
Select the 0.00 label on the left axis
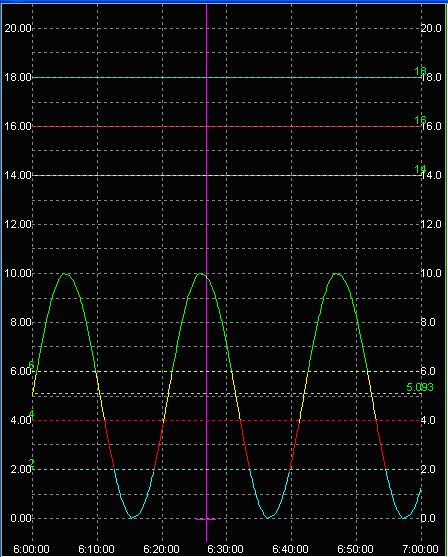pyautogui.click(x=21, y=518)
